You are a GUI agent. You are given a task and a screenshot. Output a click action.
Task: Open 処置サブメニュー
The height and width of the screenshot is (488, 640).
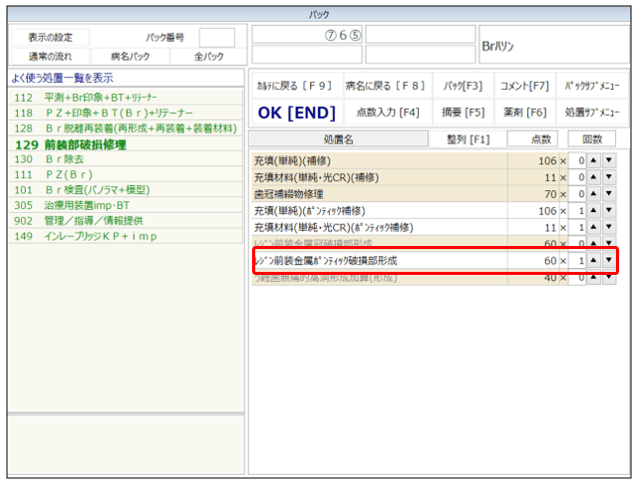tap(591, 111)
